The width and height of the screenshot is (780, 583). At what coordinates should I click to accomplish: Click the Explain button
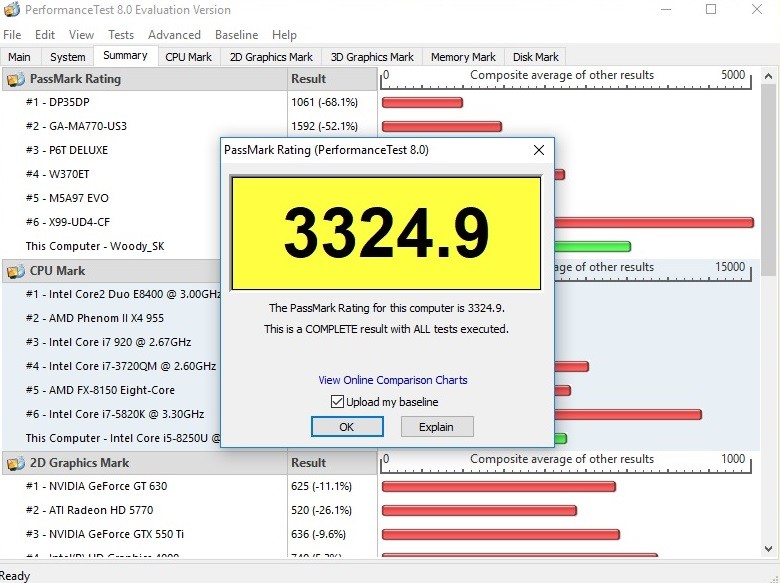pos(436,427)
